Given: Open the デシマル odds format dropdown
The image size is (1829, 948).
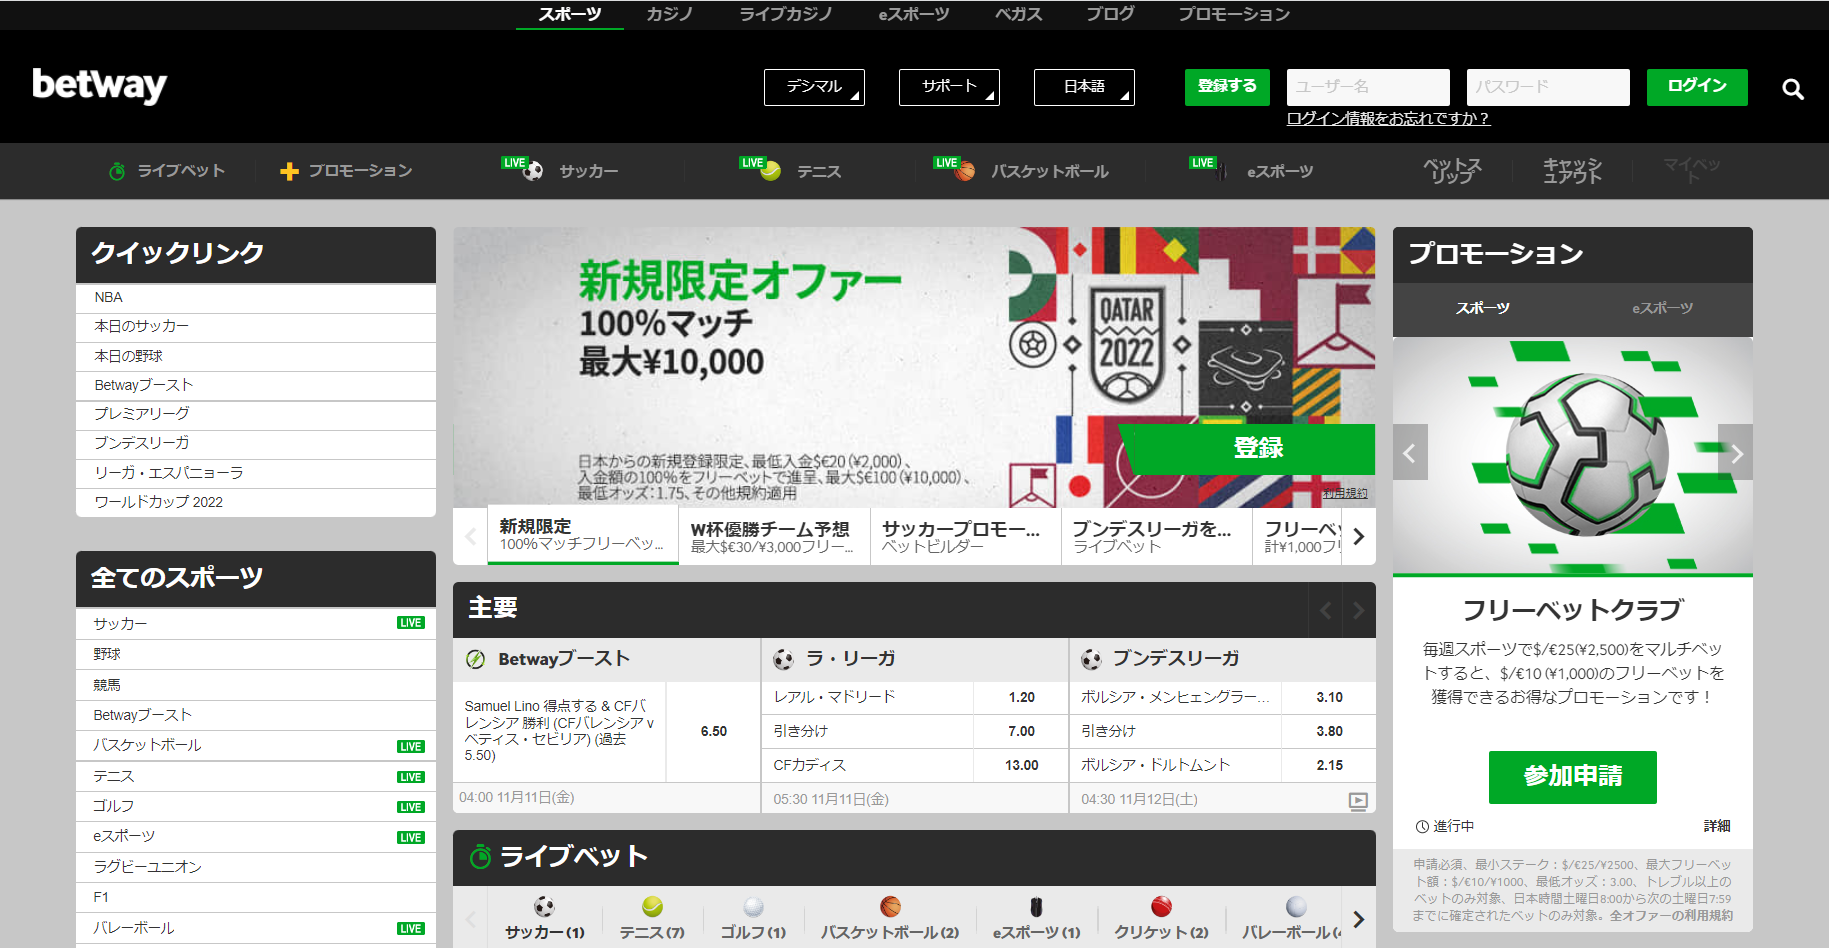Looking at the screenshot, I should coord(814,87).
